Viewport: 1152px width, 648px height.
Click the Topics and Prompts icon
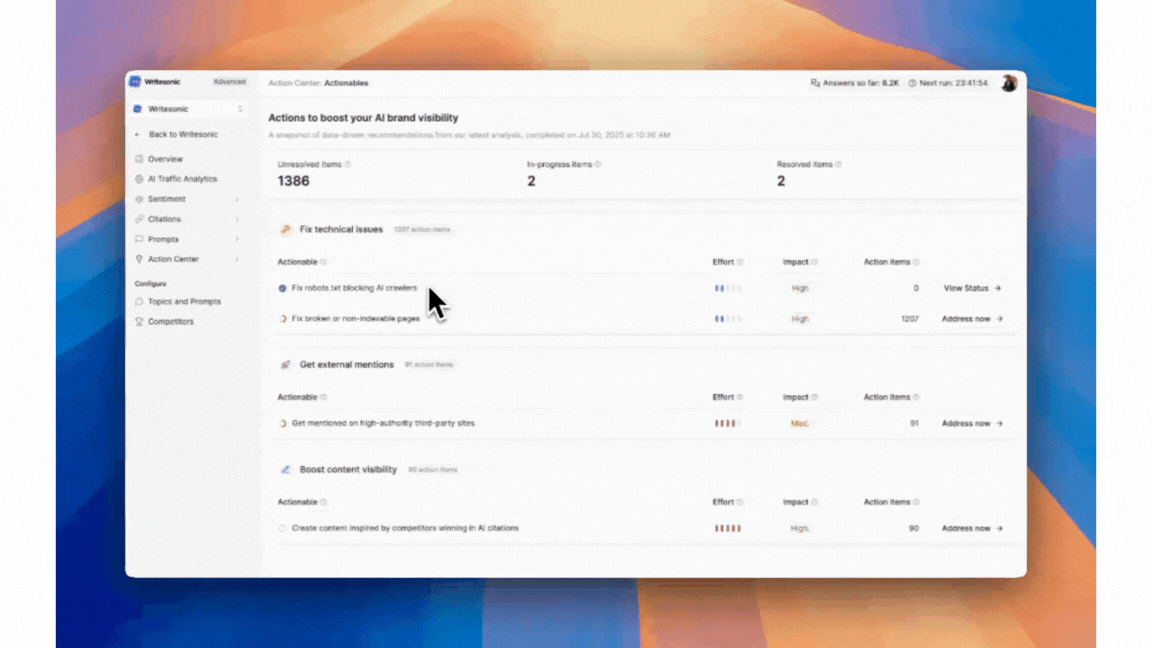tap(139, 301)
